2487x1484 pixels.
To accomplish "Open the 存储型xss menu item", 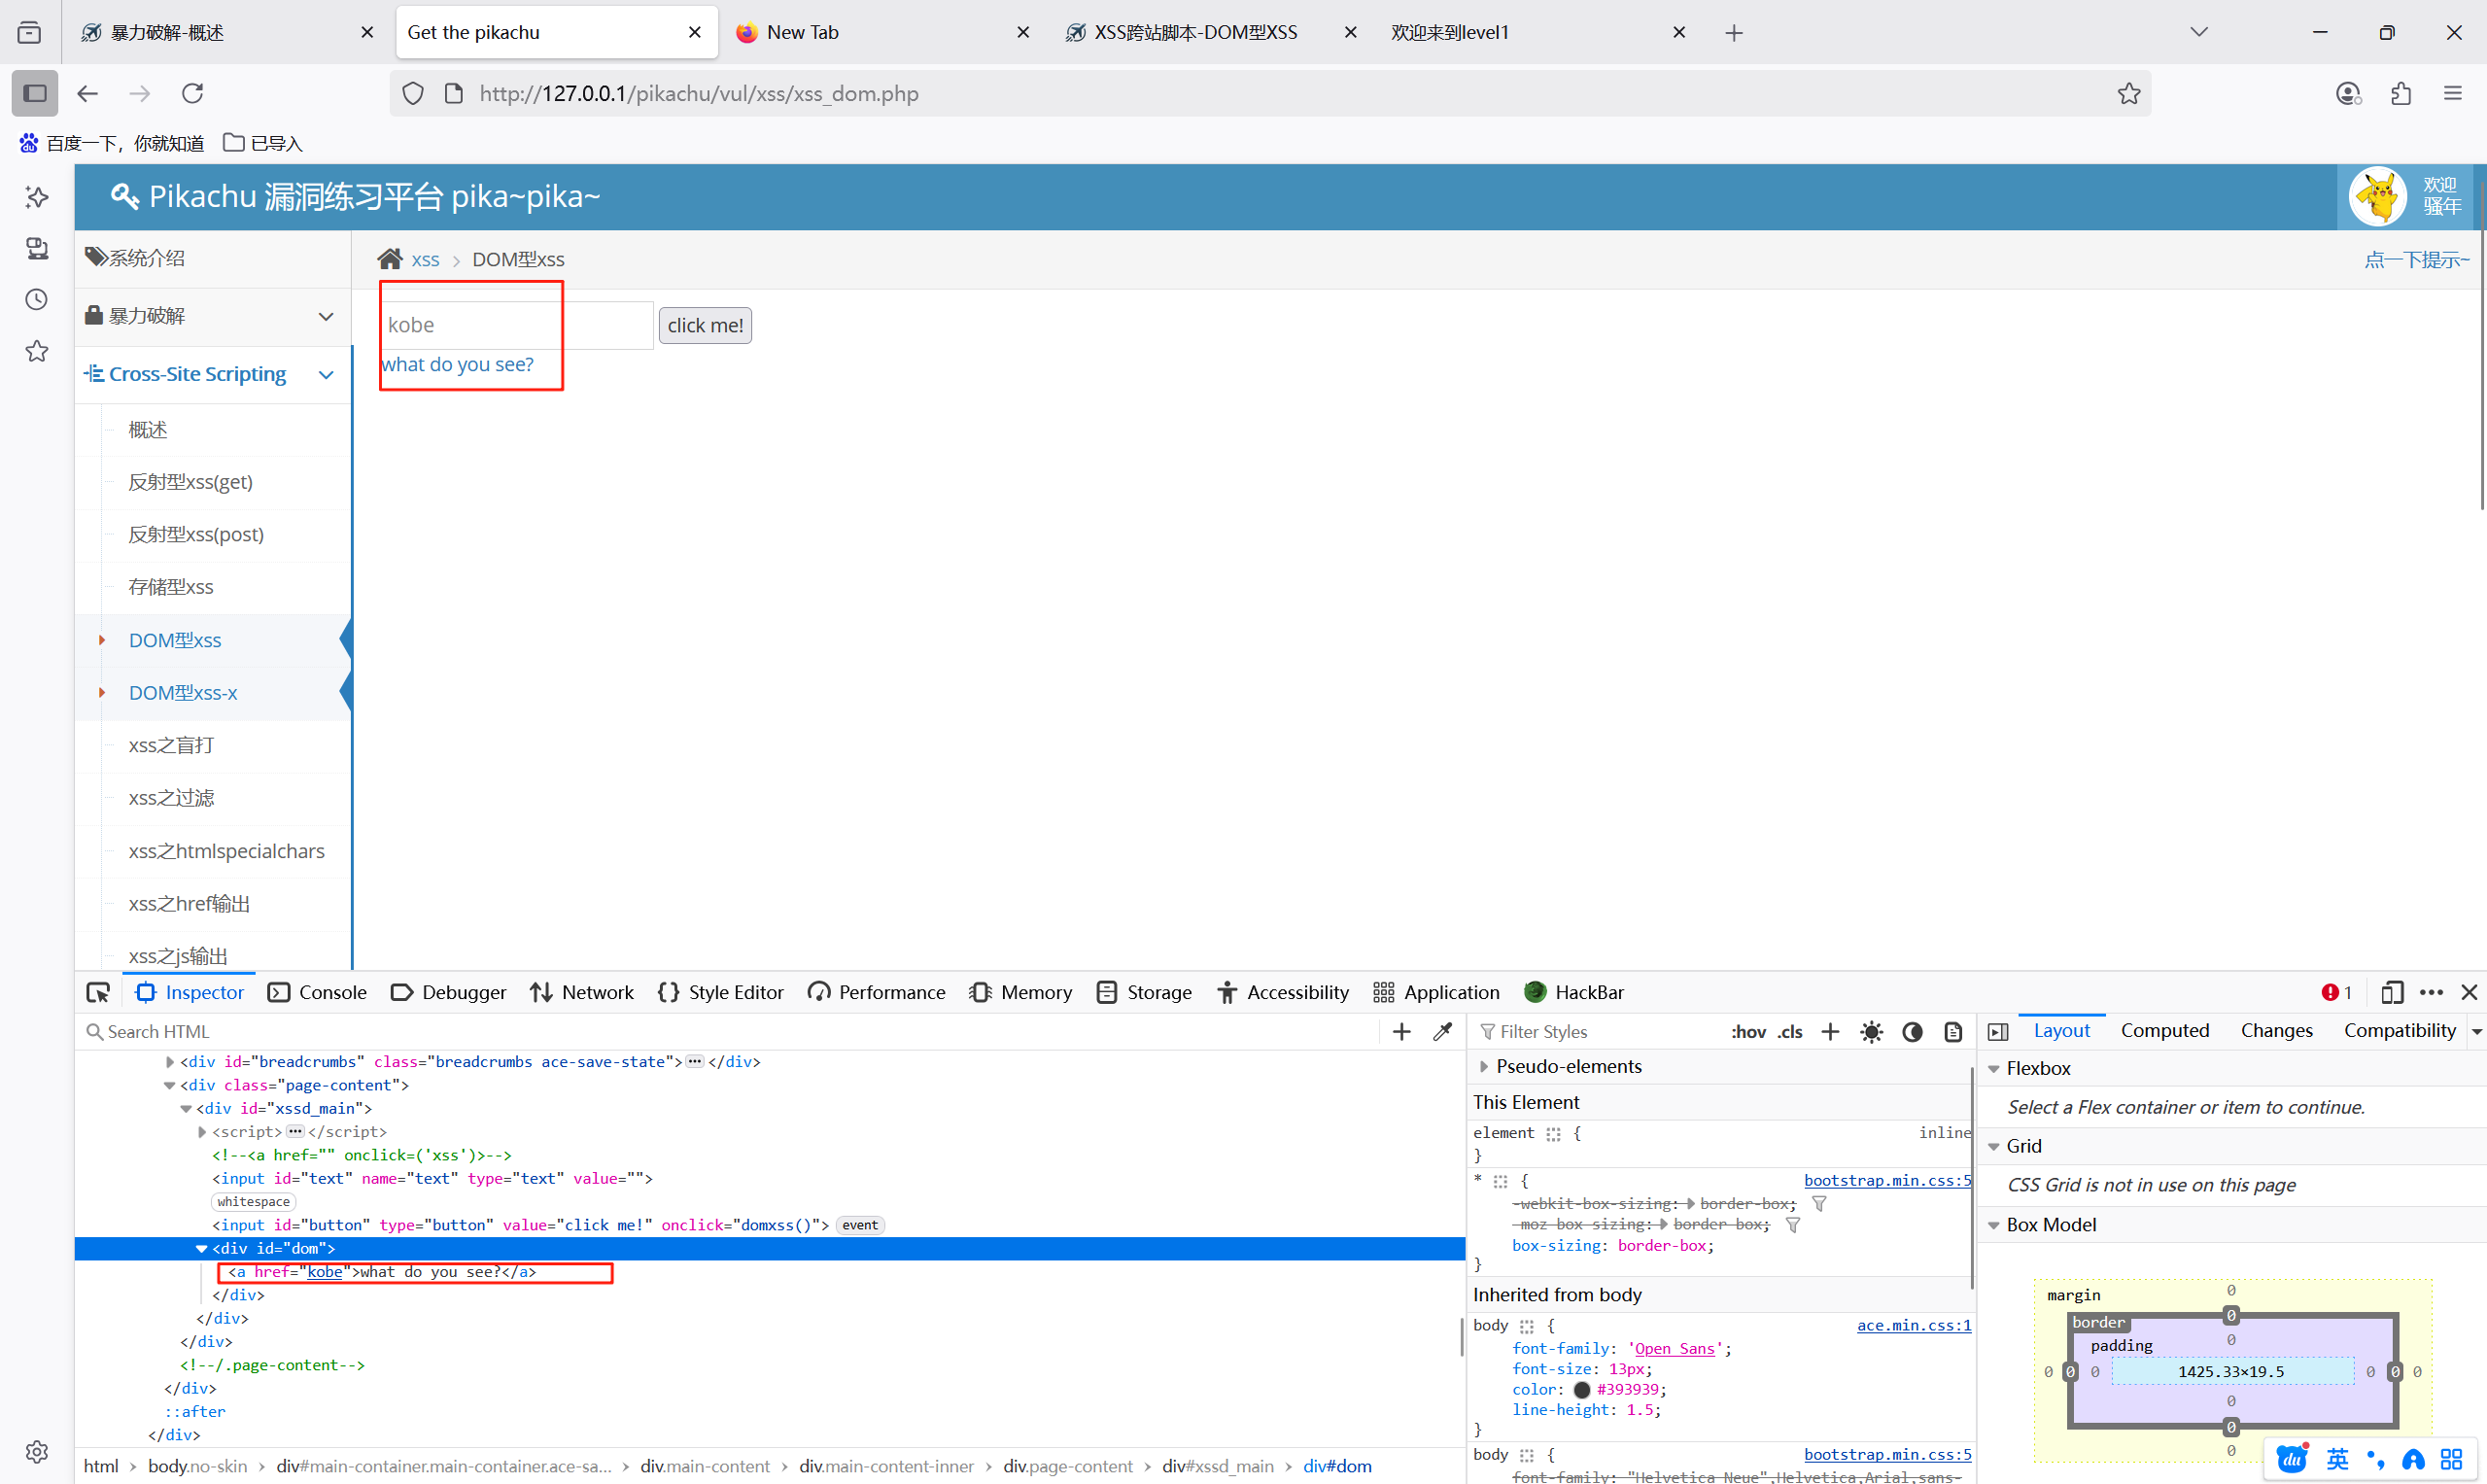I will coord(171,587).
